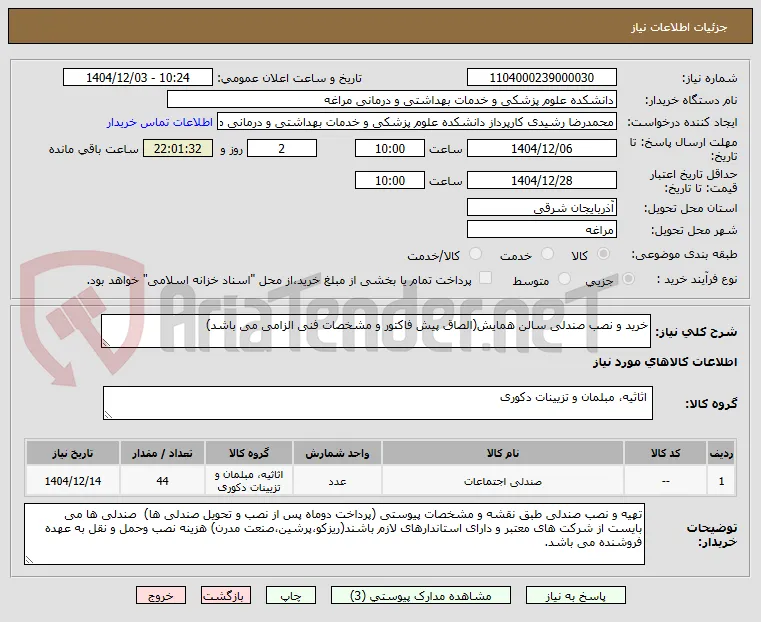Click the واحد شمارش column header
761x622 pixels.
point(337,453)
